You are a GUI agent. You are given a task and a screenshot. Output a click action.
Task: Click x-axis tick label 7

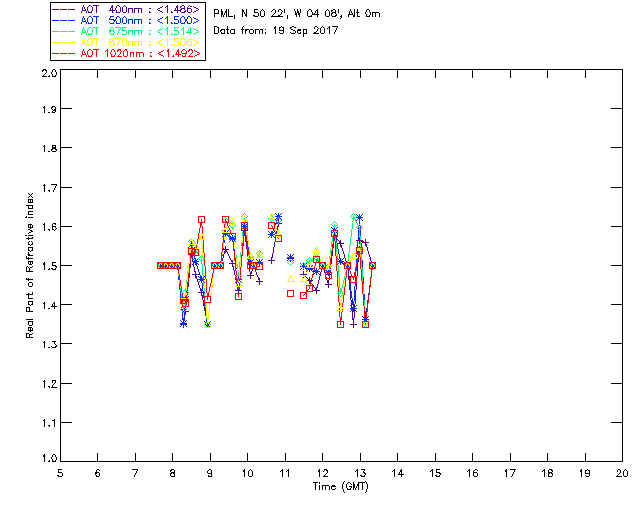coord(135,473)
